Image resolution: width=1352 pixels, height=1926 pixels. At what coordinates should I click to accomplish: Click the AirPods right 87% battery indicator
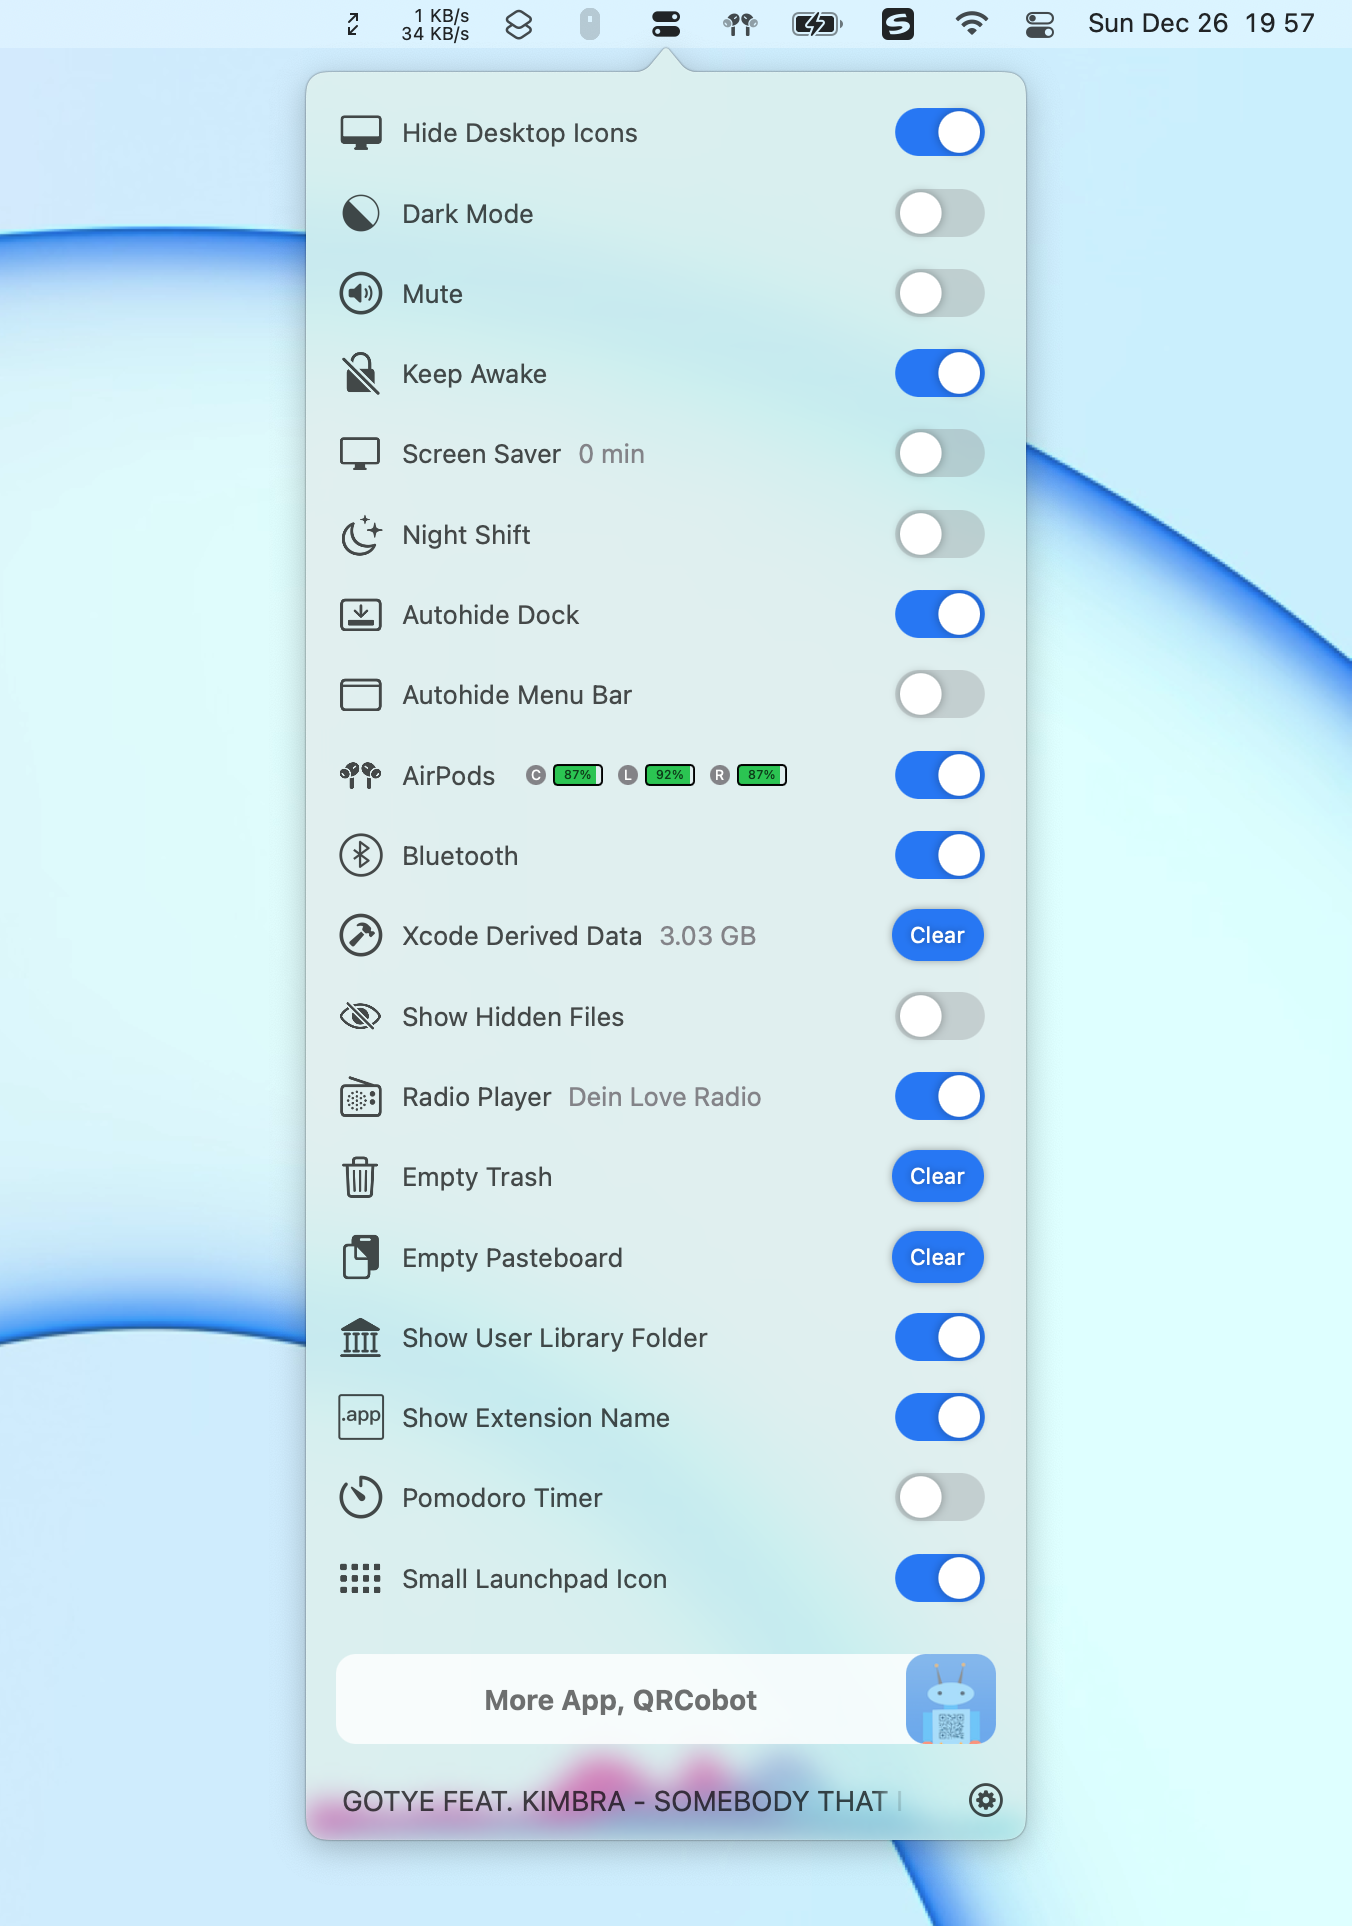762,775
